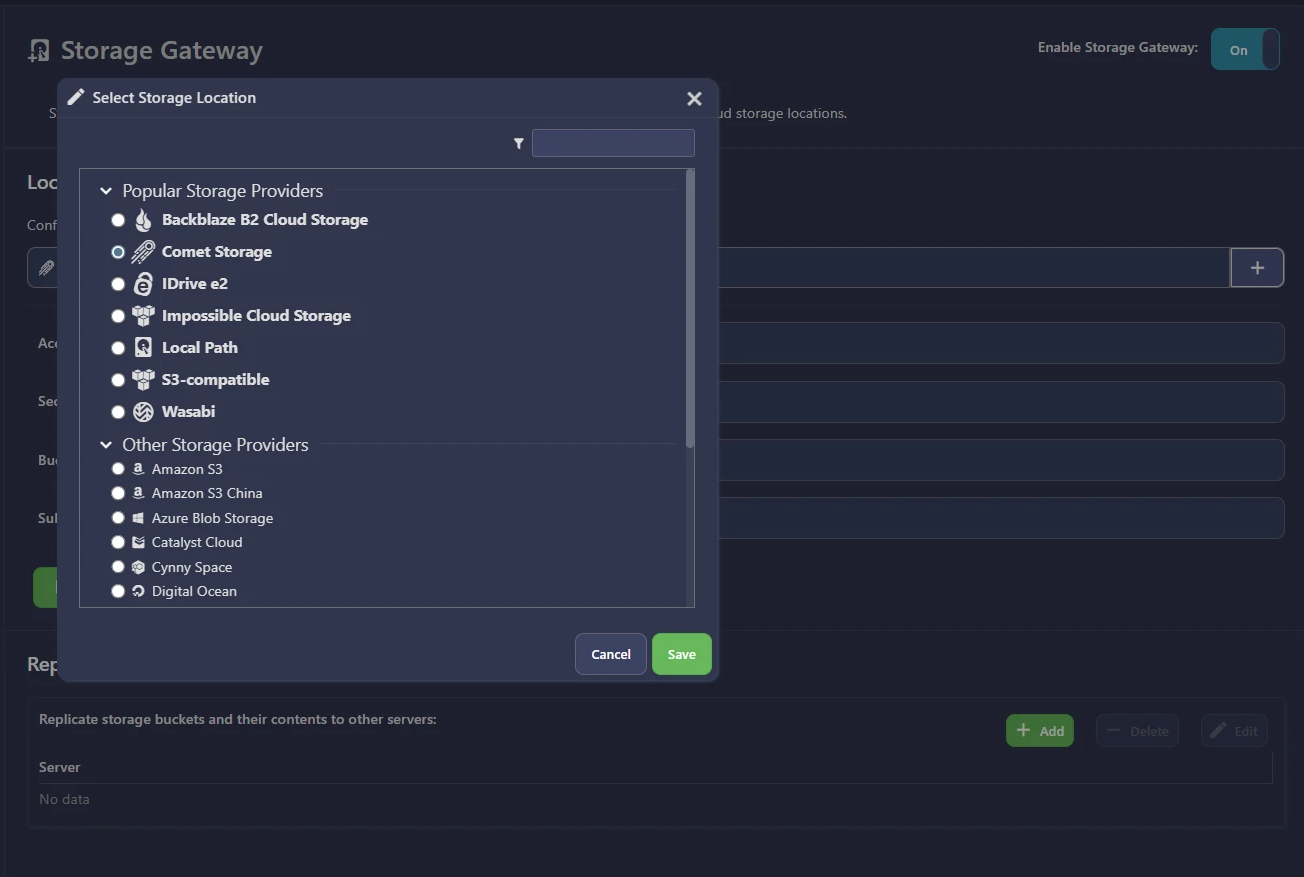The height and width of the screenshot is (877, 1304).
Task: Select the Azure Blob Storage radio button
Action: (x=118, y=518)
